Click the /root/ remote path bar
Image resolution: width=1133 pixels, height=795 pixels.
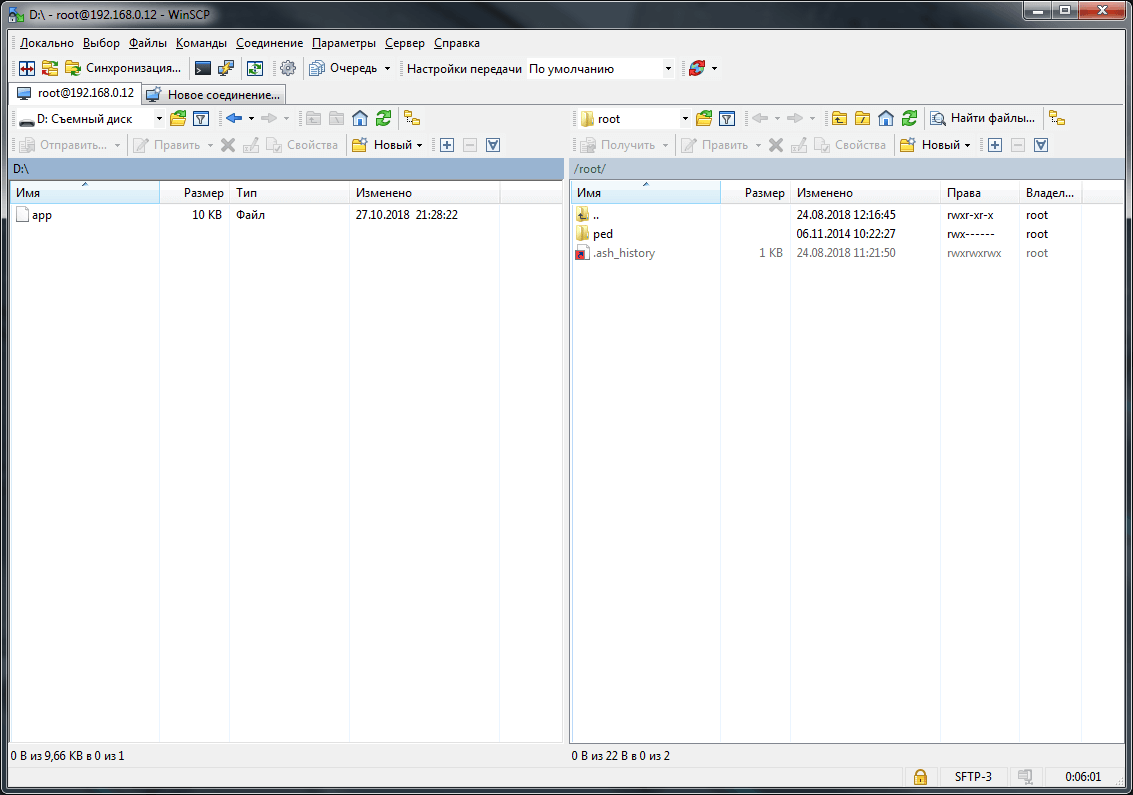tap(847, 168)
